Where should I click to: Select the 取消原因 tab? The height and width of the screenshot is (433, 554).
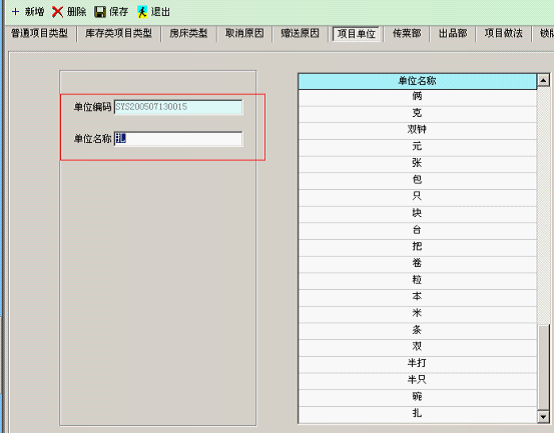(244, 33)
